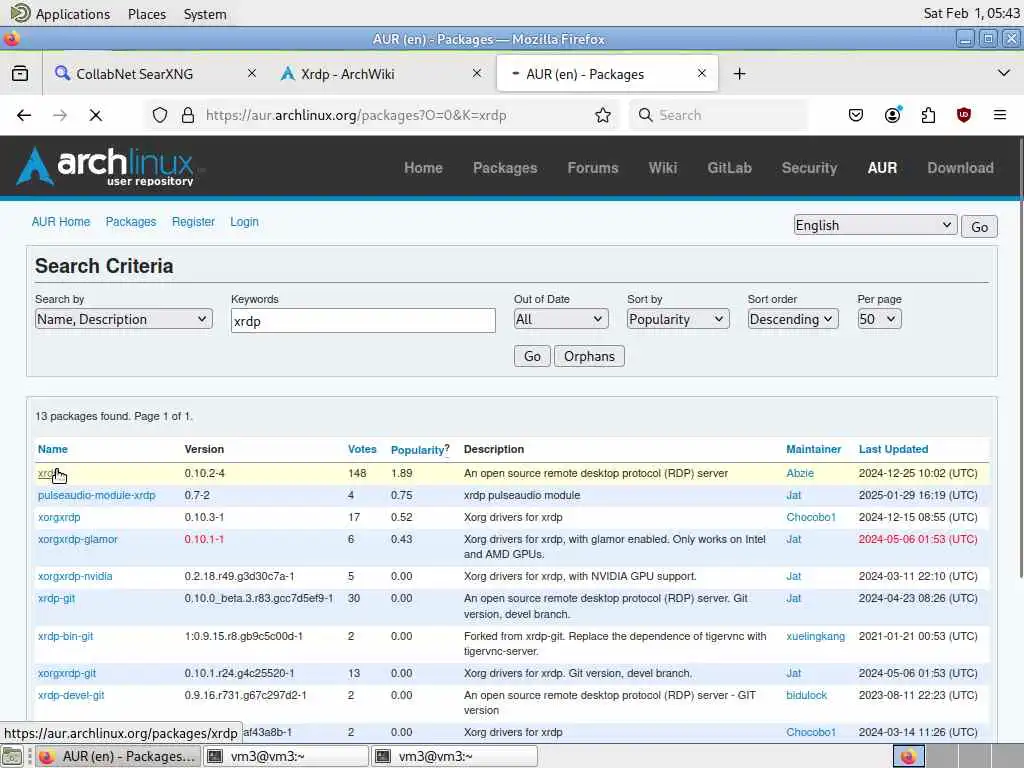Open a new tab with the plus button

tap(739, 74)
